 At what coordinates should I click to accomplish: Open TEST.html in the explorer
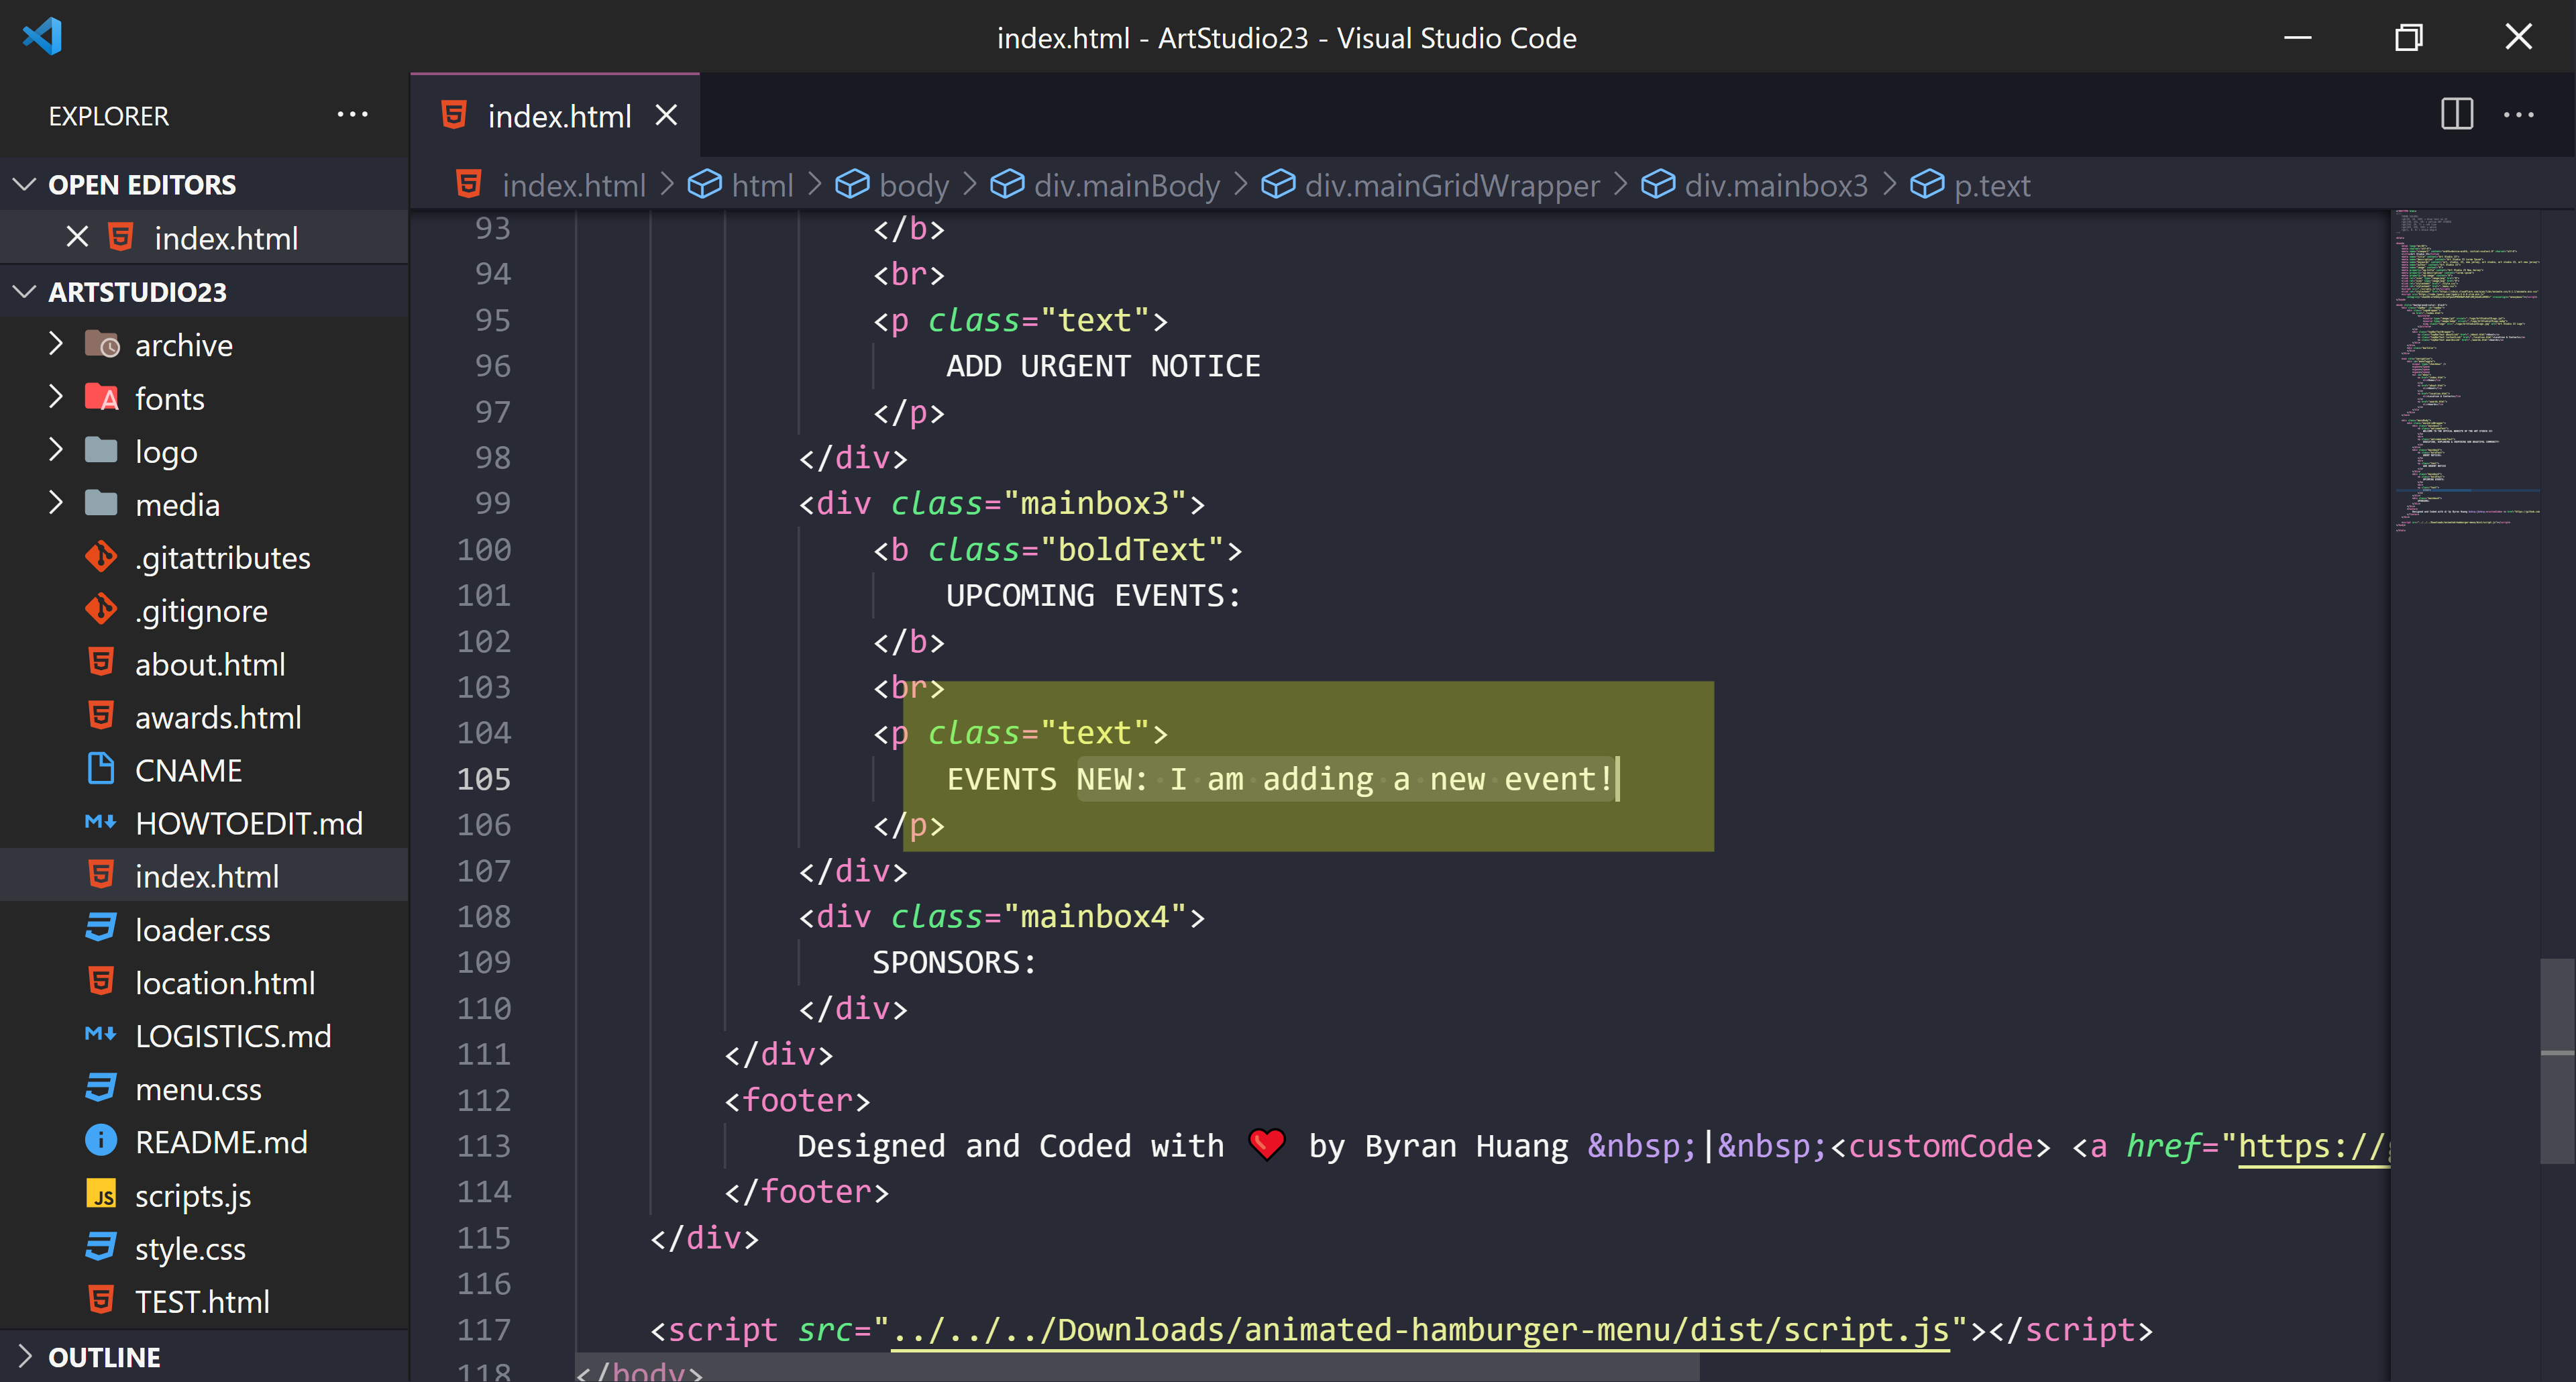click(204, 1301)
